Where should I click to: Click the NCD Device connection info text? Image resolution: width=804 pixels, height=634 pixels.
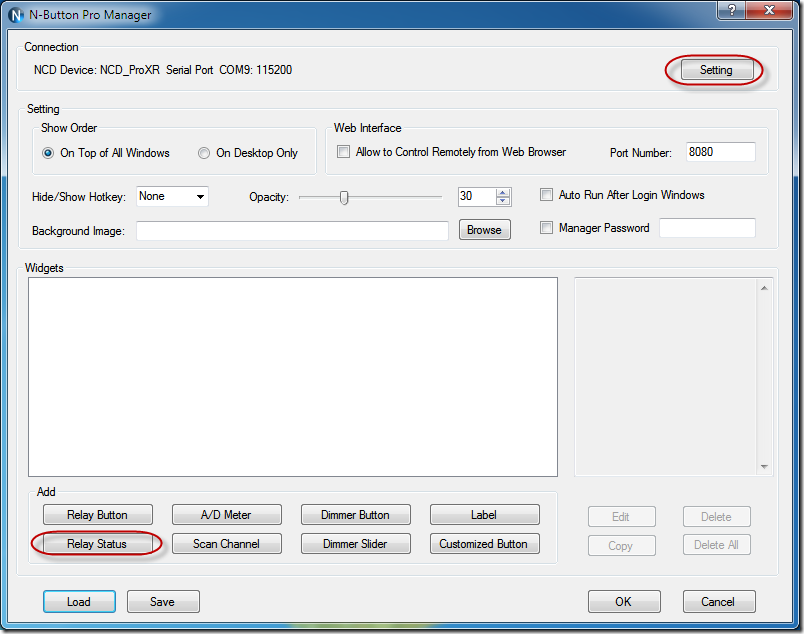163,70
